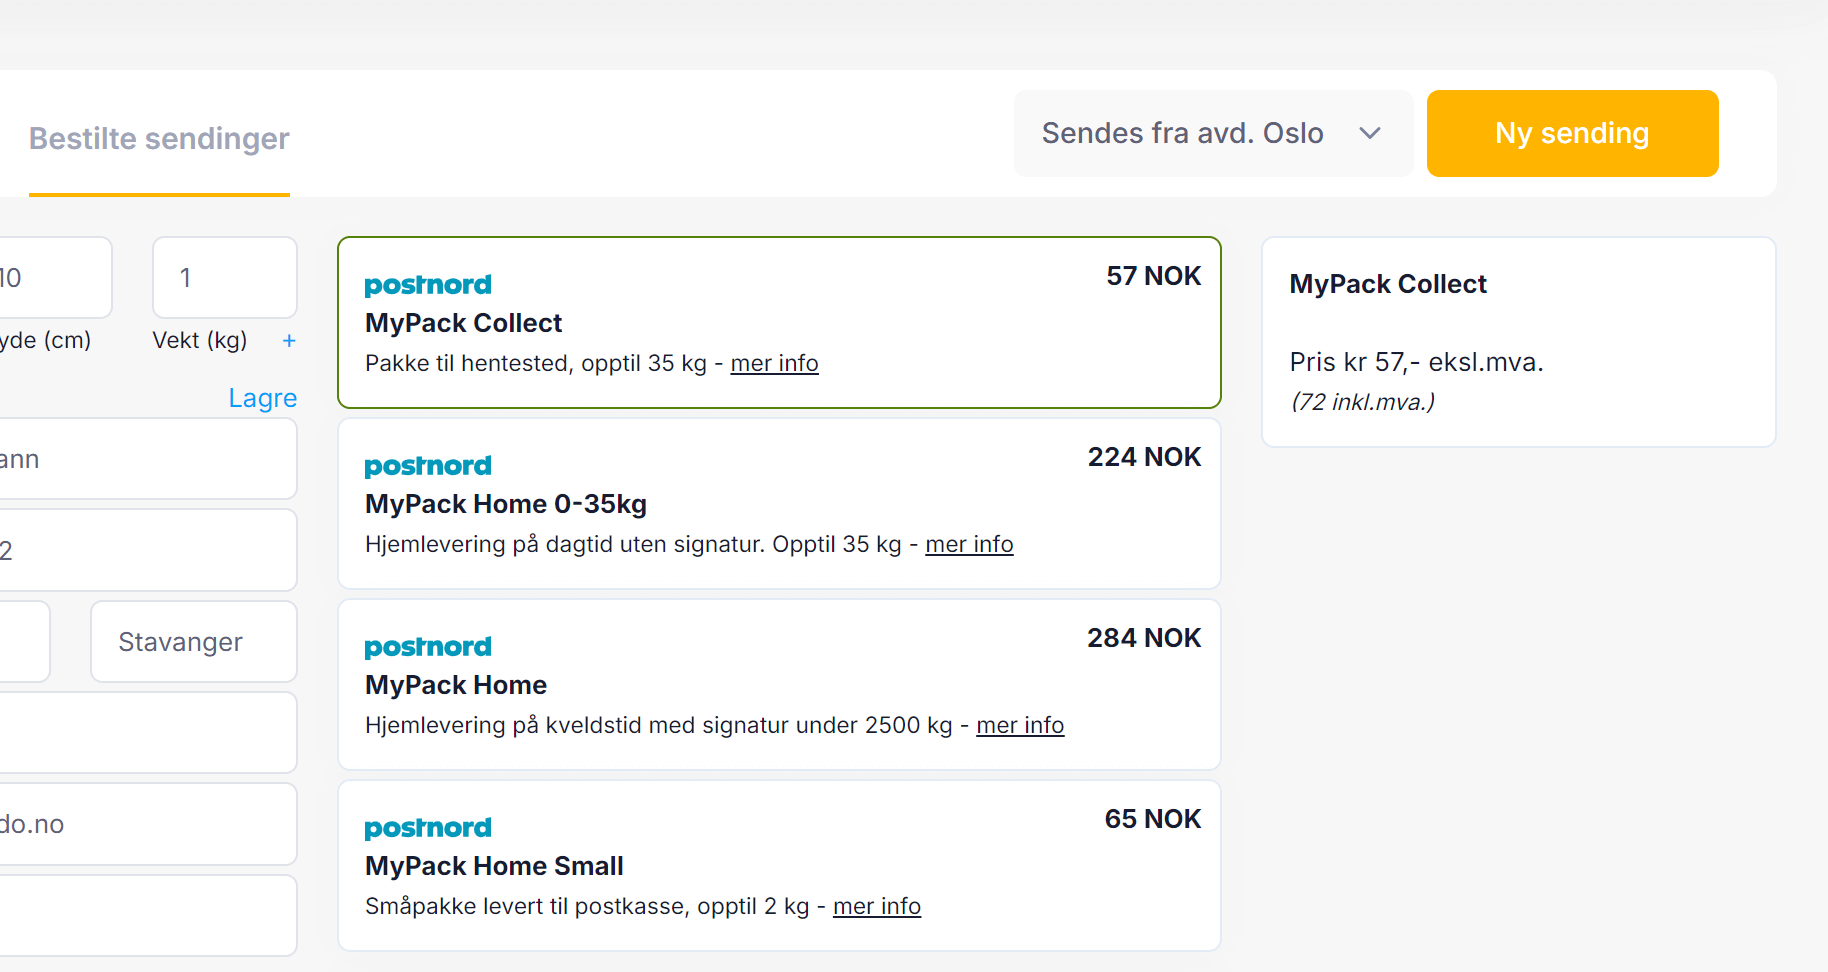
Task: Click the Lagre link
Action: coord(262,398)
